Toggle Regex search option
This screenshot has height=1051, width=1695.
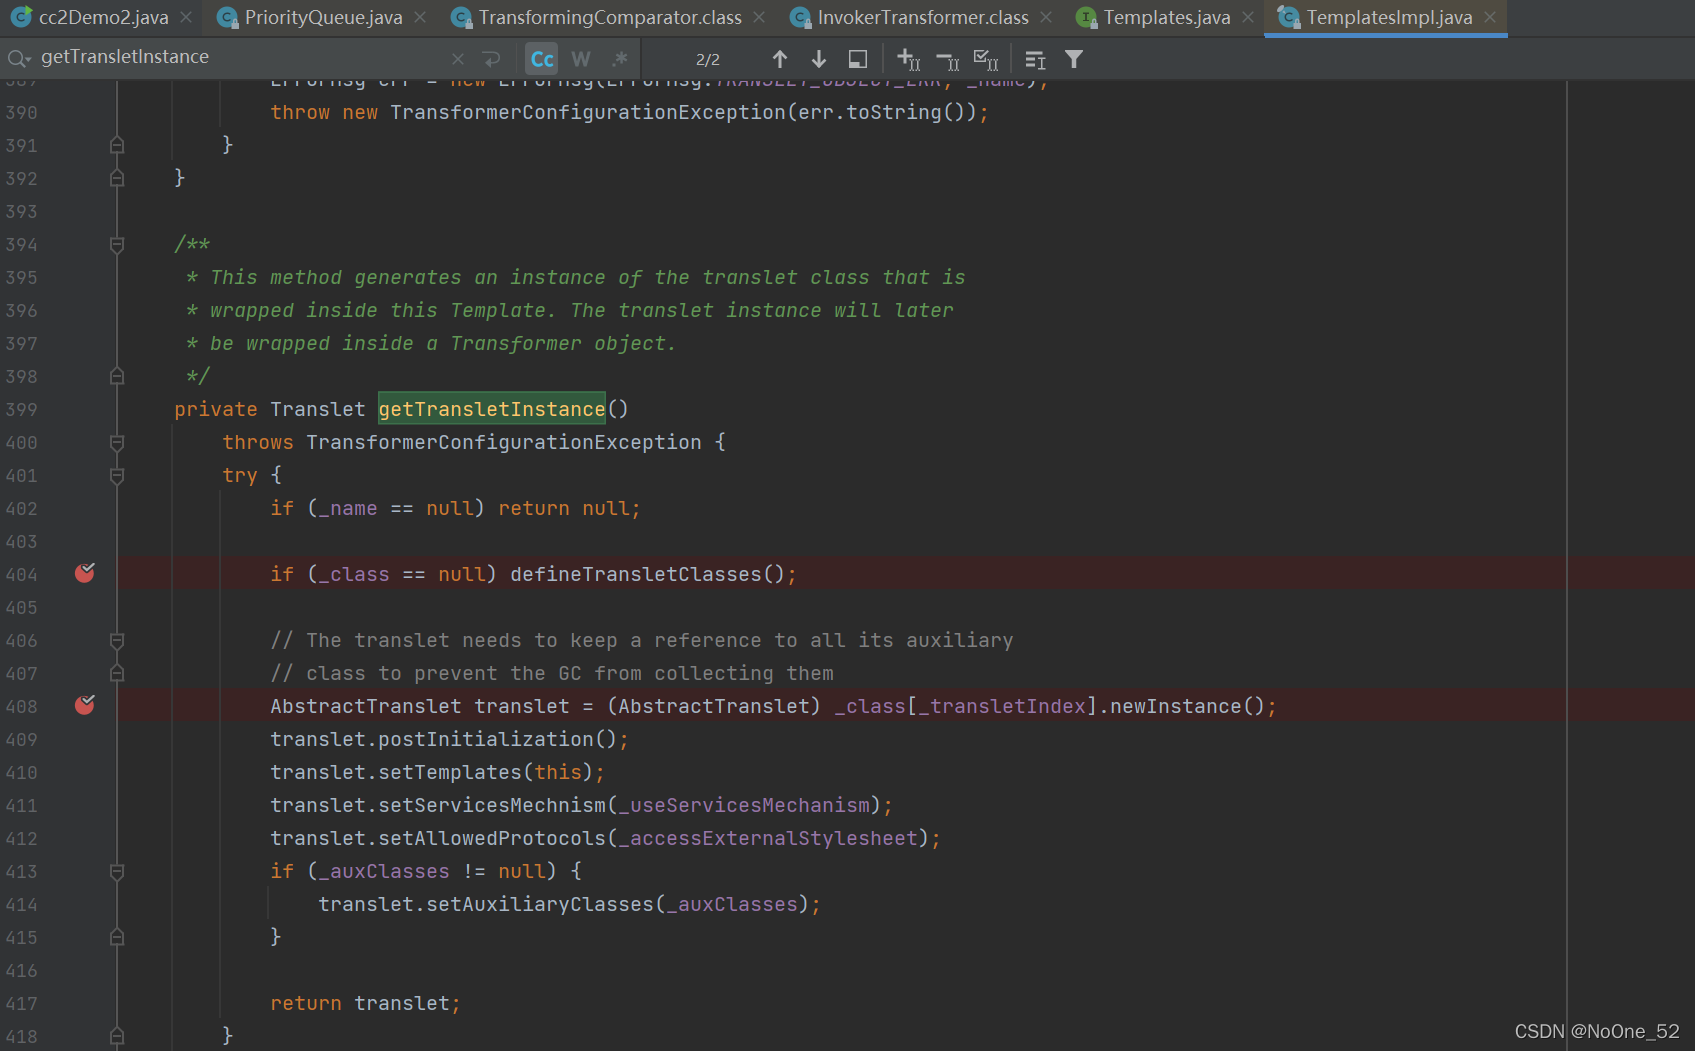pyautogui.click(x=620, y=59)
